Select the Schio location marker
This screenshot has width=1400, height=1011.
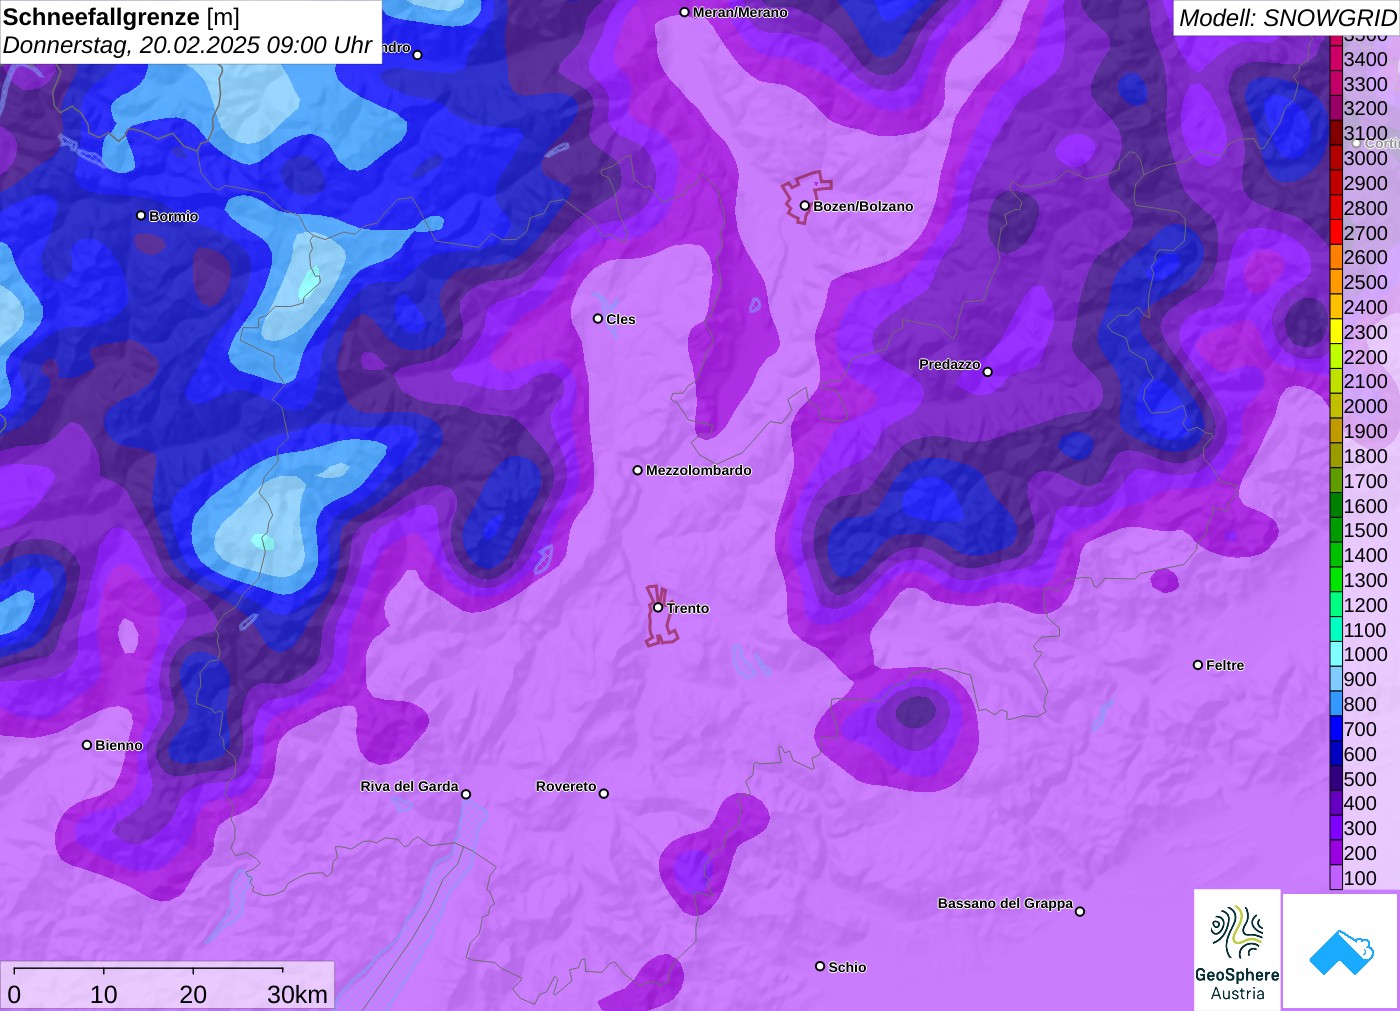coord(820,967)
